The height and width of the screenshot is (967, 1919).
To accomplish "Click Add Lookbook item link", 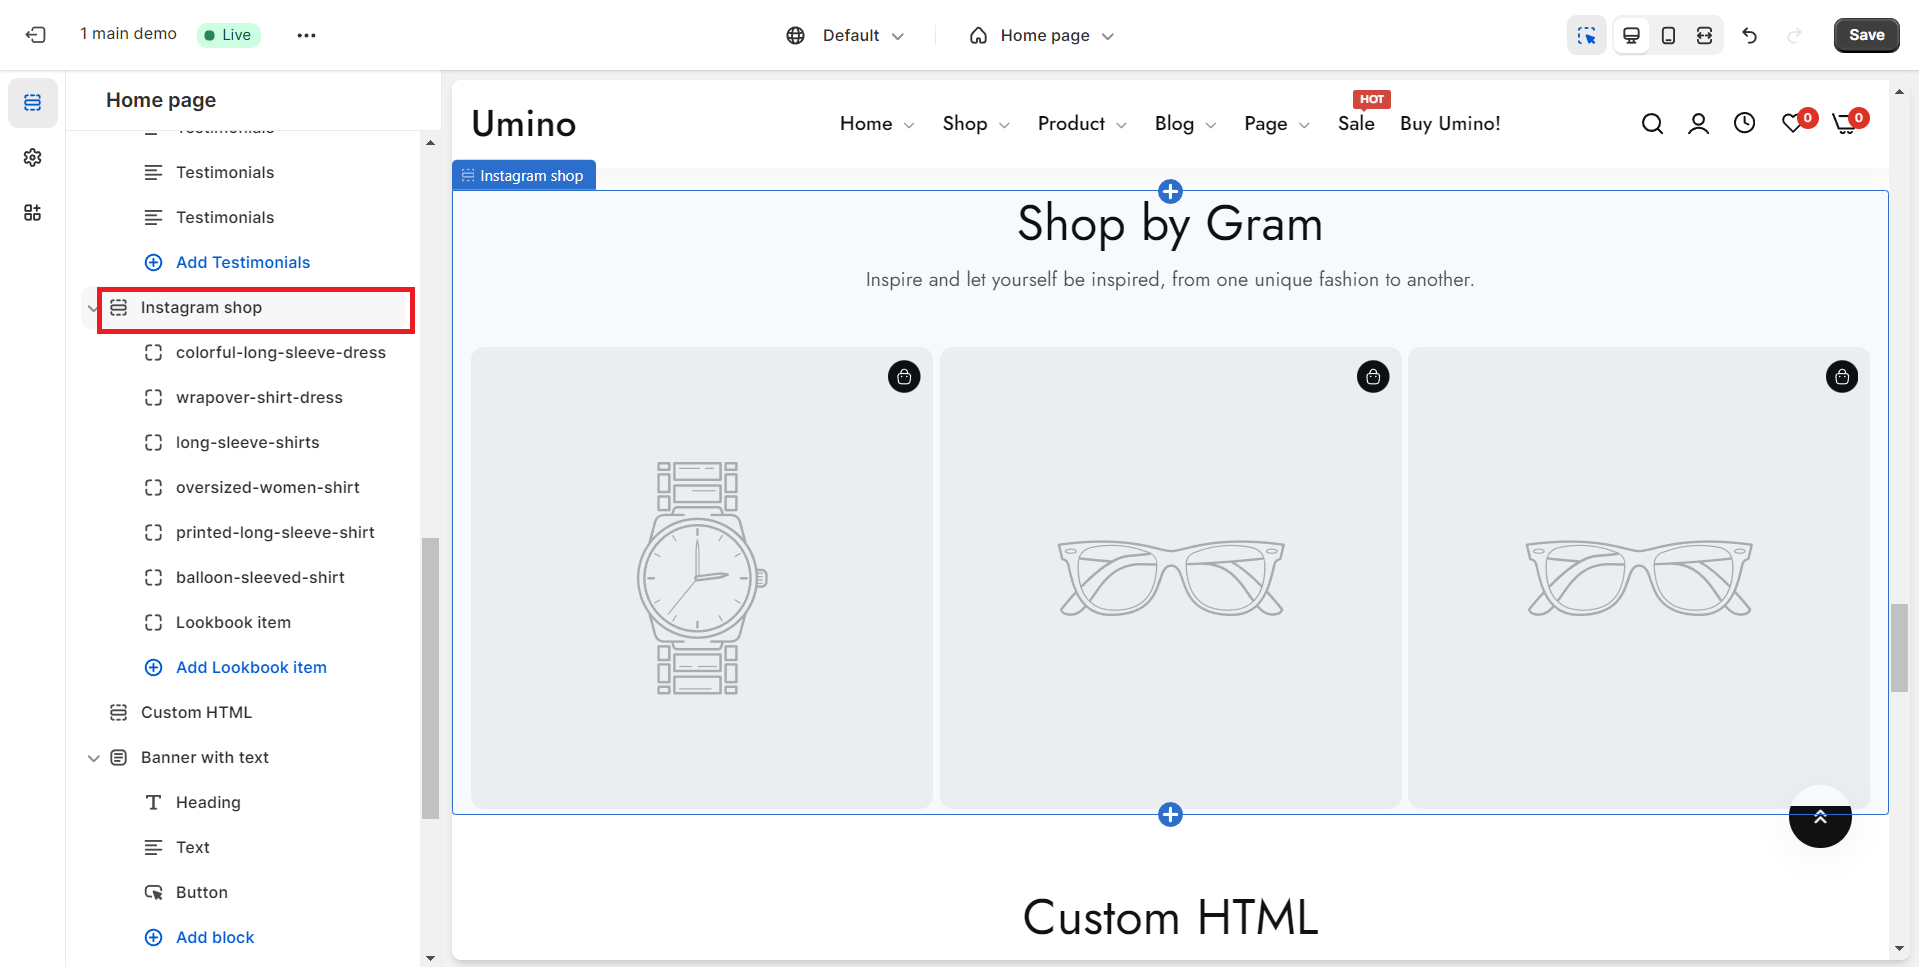I will point(251,668).
